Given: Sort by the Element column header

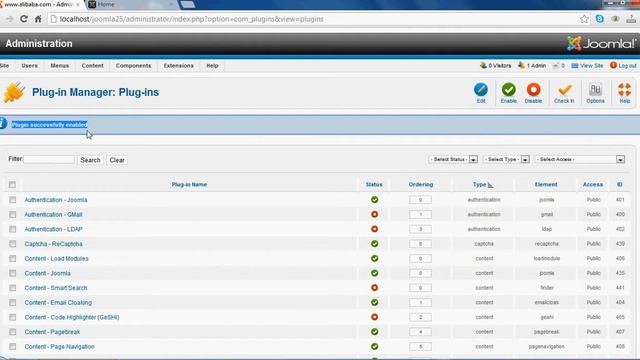Looking at the screenshot, I should click(x=546, y=184).
